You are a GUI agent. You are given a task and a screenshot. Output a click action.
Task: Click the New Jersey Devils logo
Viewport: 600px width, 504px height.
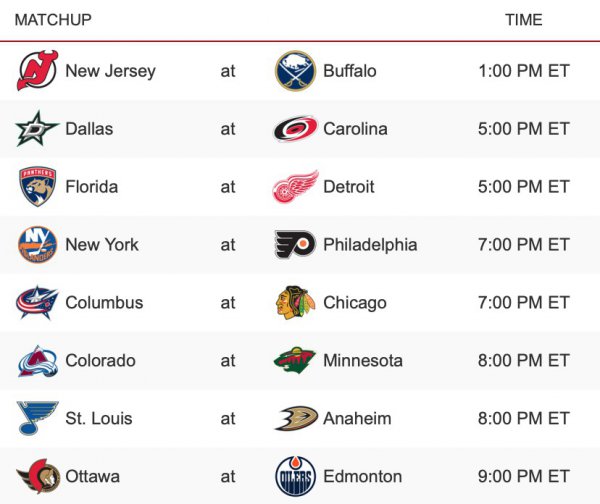38,71
